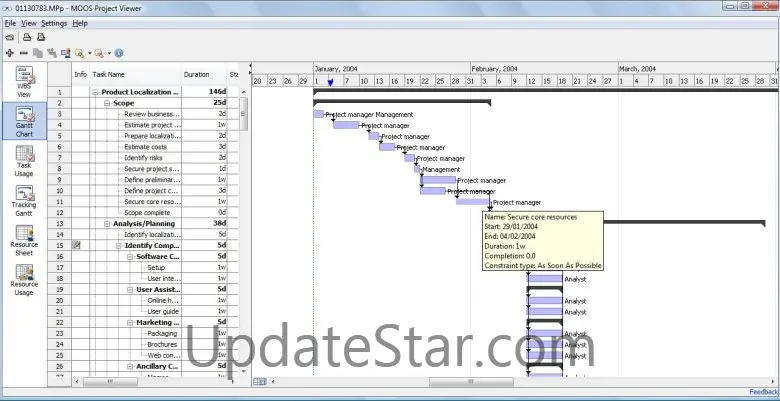Click the blue today marker on timeline
780x401 pixels.
[330, 82]
